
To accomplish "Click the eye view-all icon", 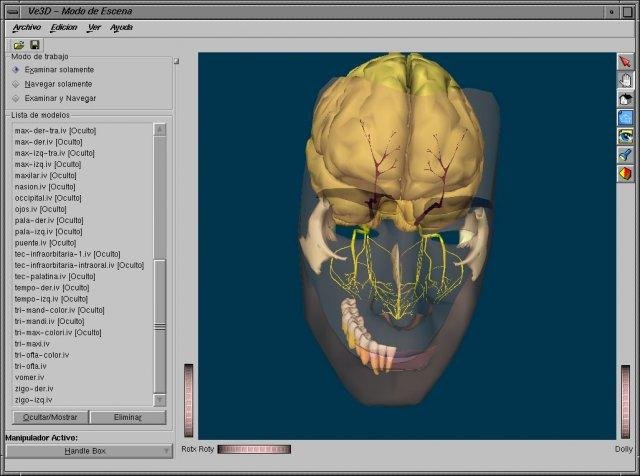I will click(x=625, y=136).
